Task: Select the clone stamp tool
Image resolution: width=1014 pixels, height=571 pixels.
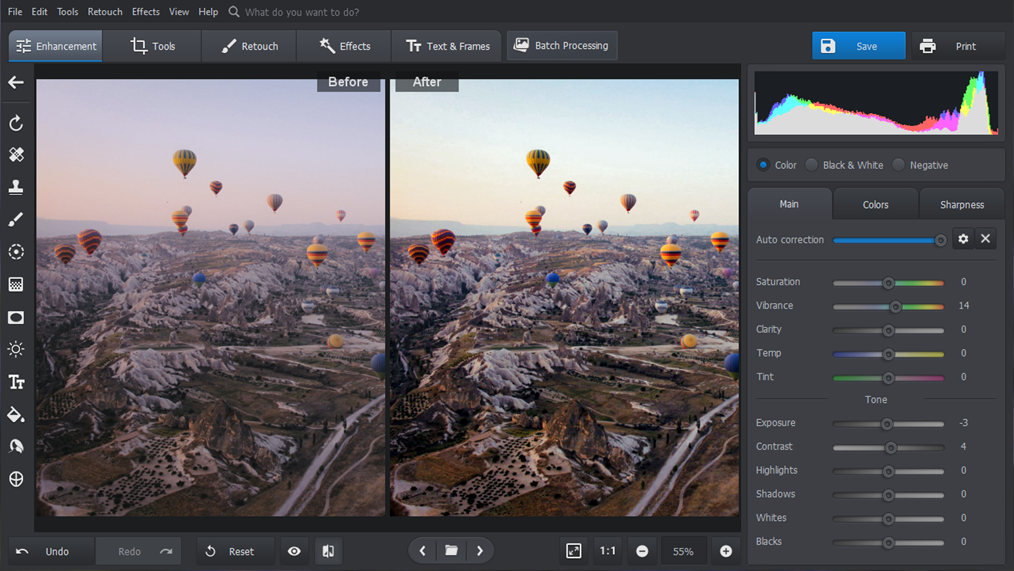Action: tap(16, 187)
